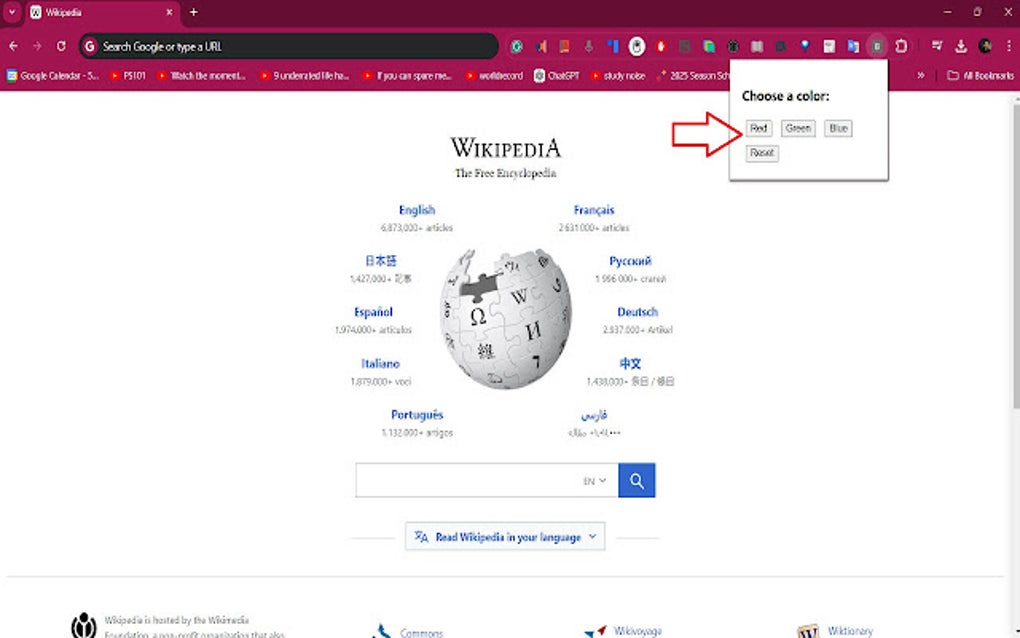Open the ChatGPT bookmark
The image size is (1020, 638).
click(557, 75)
